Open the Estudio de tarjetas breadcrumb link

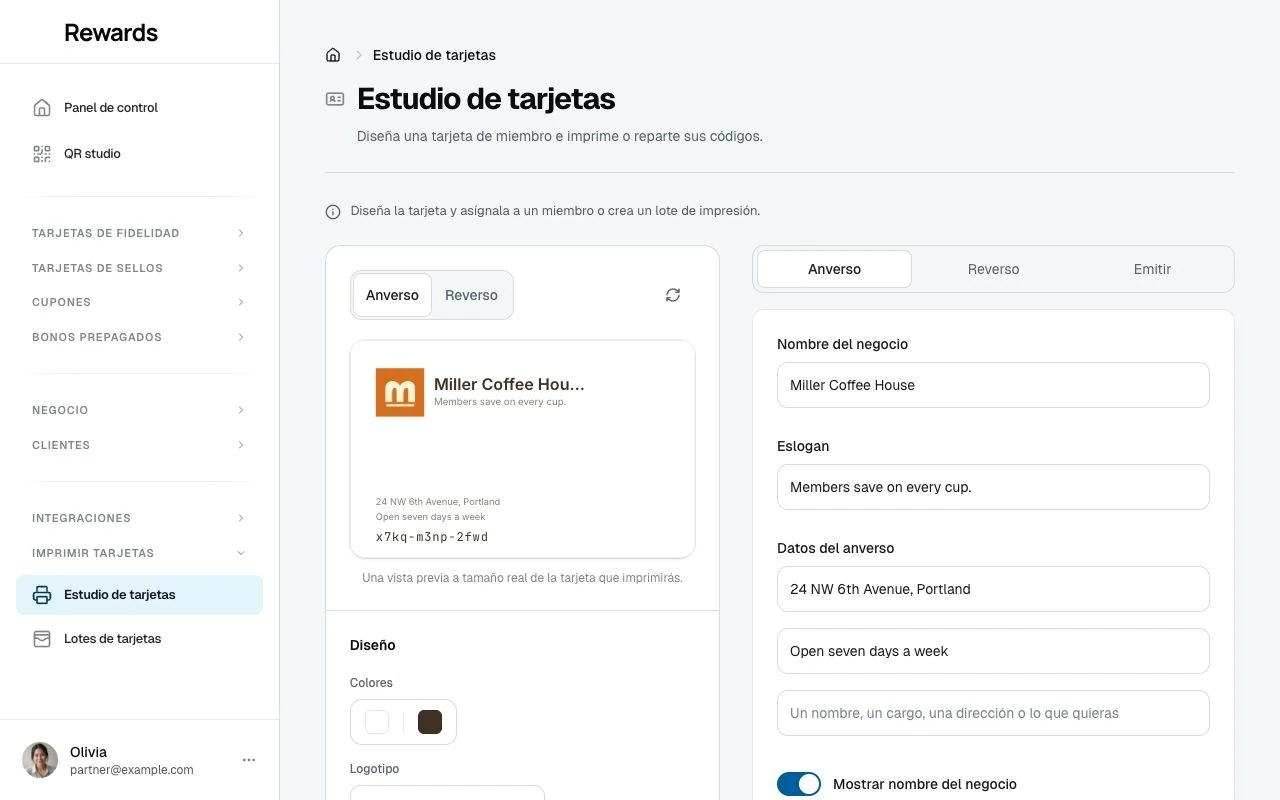(x=434, y=55)
